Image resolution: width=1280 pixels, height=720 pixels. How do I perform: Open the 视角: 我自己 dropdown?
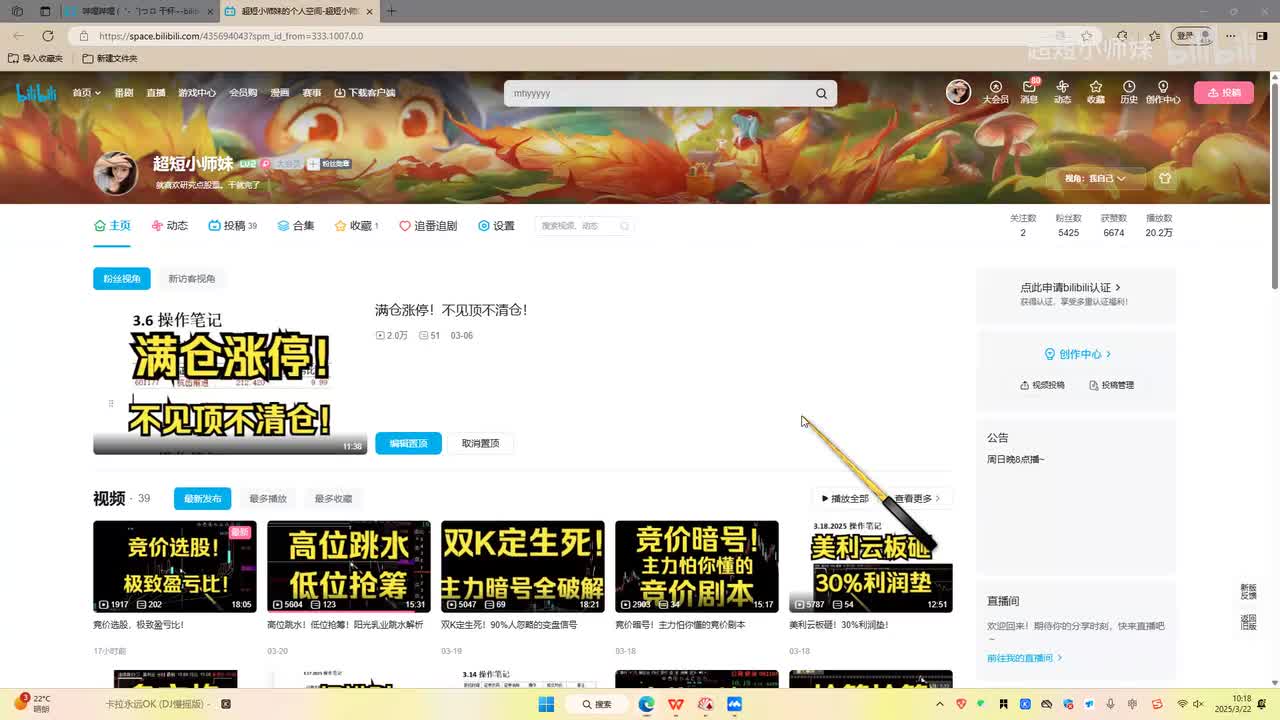pos(1095,178)
